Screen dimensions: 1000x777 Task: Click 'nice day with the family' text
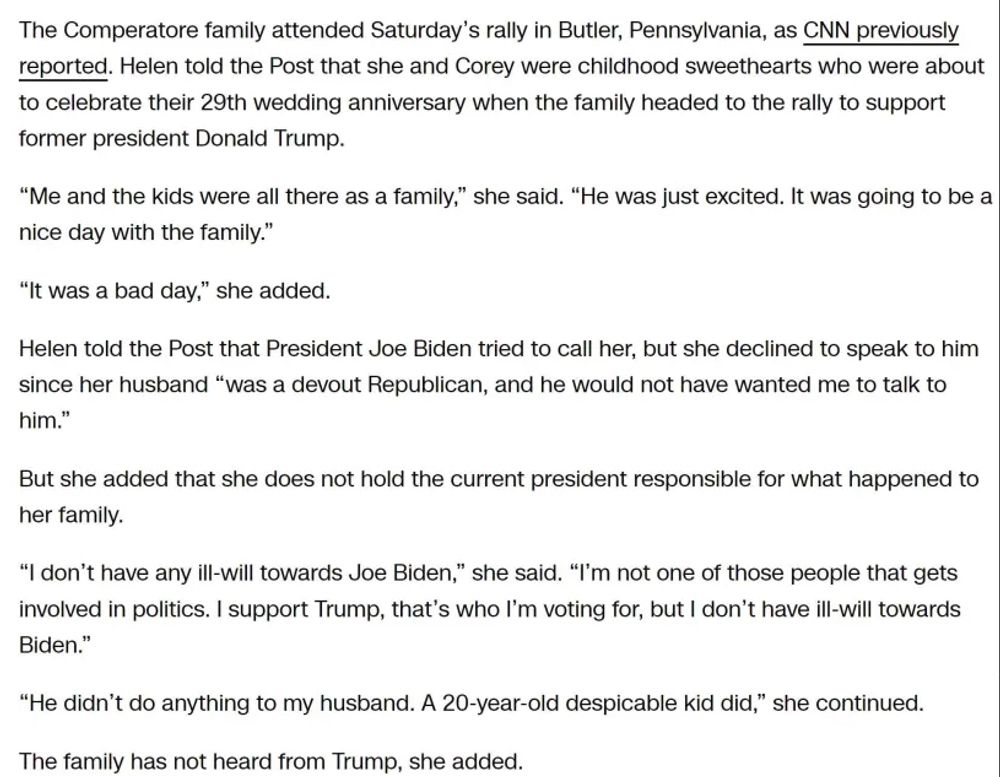(x=141, y=232)
